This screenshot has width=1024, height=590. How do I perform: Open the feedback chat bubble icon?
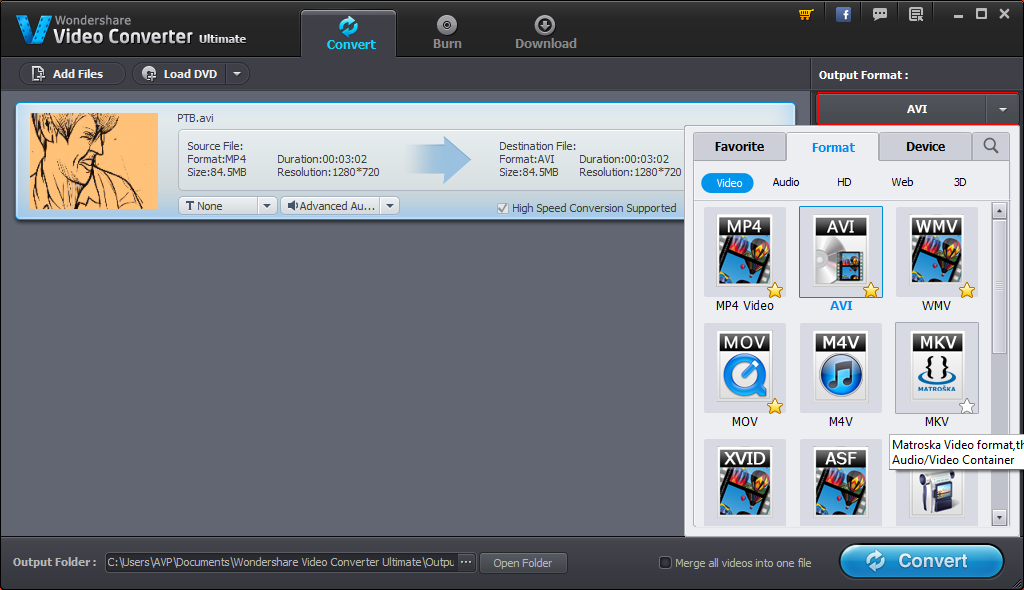[880, 14]
